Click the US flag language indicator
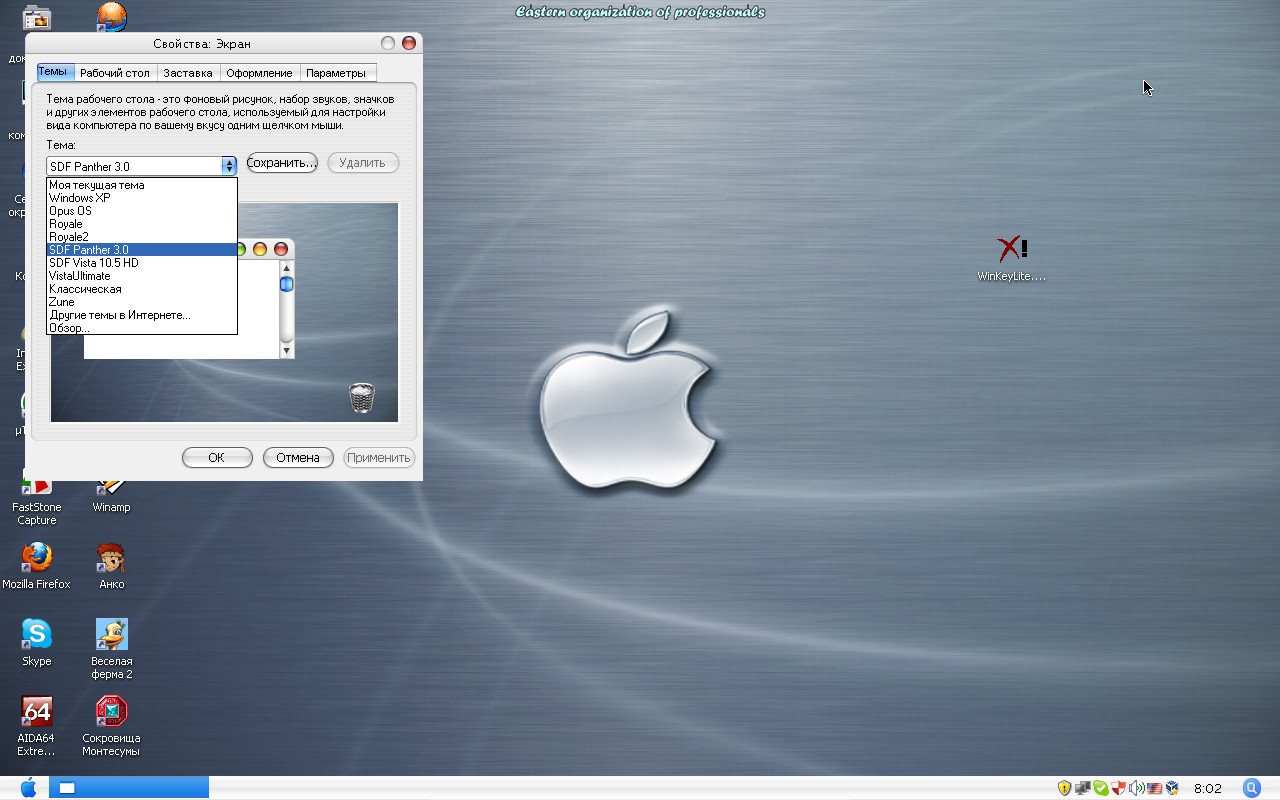Image resolution: width=1280 pixels, height=800 pixels. [1154, 788]
